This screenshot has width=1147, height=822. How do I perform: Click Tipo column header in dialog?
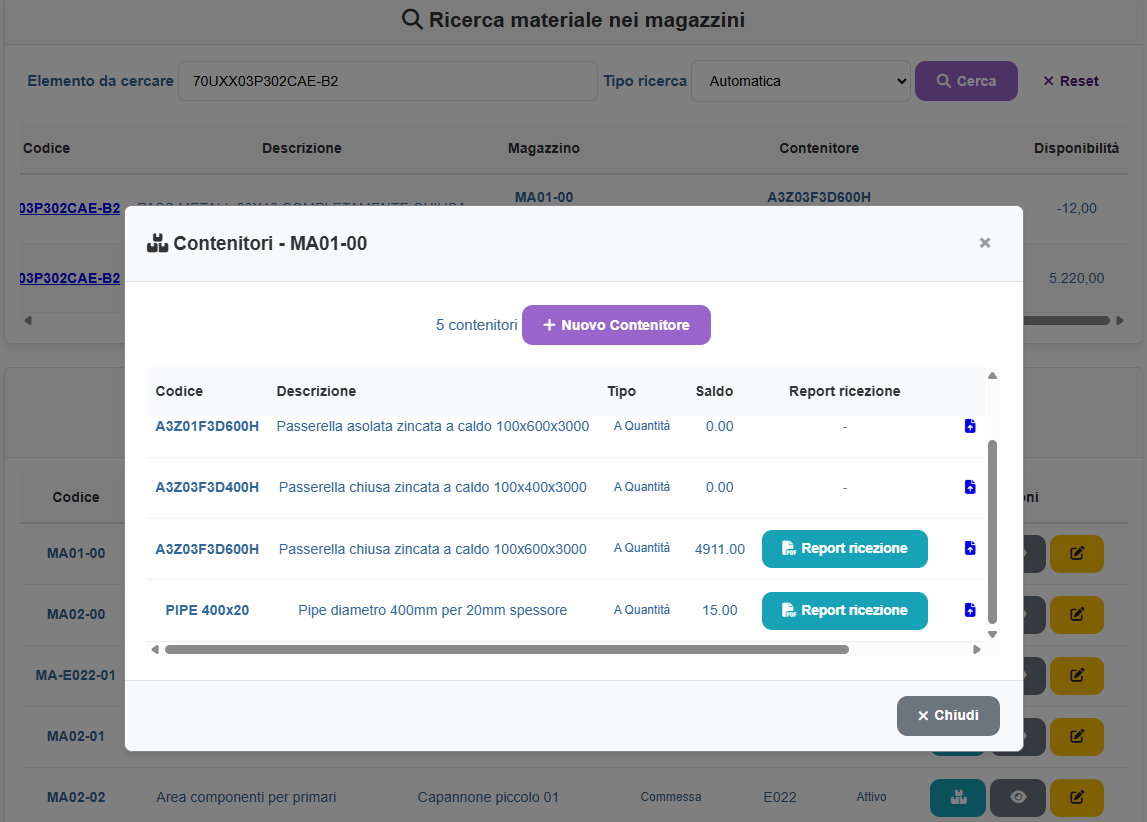click(621, 391)
